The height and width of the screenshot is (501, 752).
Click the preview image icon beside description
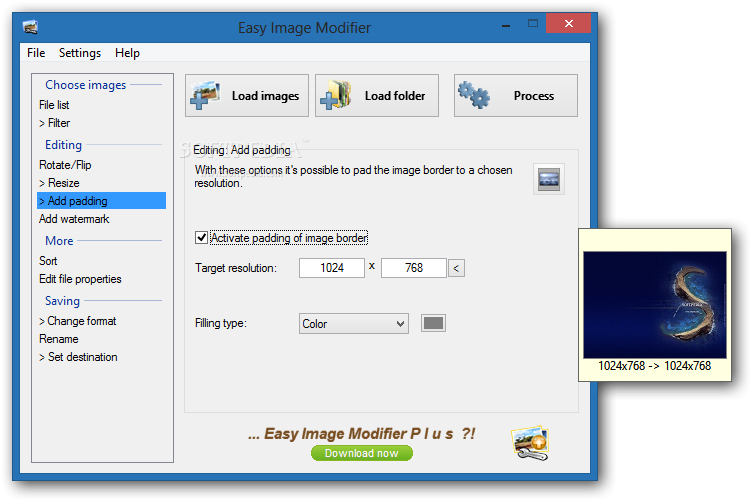click(549, 179)
